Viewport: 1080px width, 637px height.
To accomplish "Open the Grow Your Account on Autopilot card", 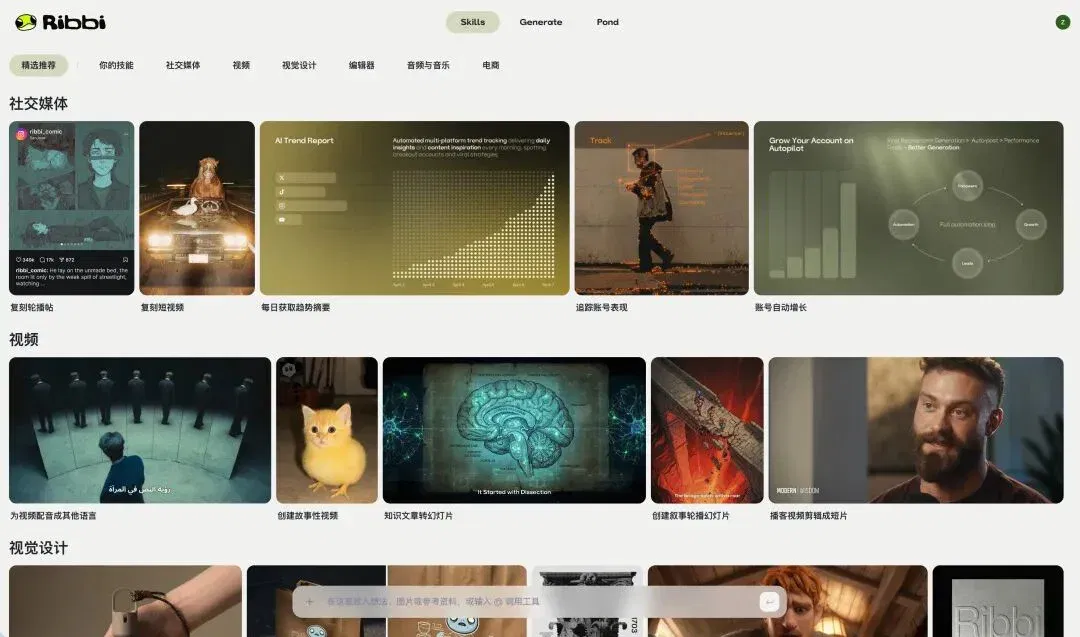I will click(908, 208).
